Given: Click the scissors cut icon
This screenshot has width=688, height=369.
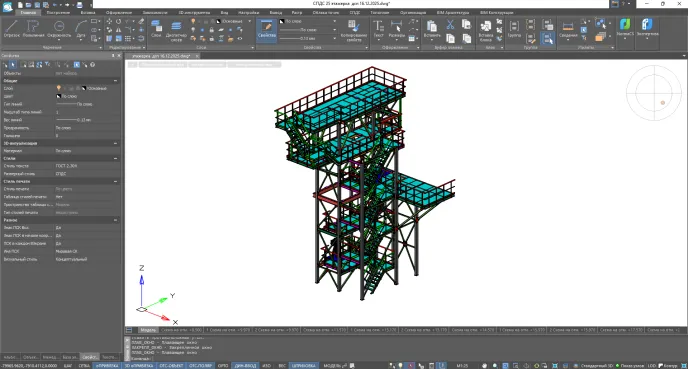Looking at the screenshot, I should 450,25.
